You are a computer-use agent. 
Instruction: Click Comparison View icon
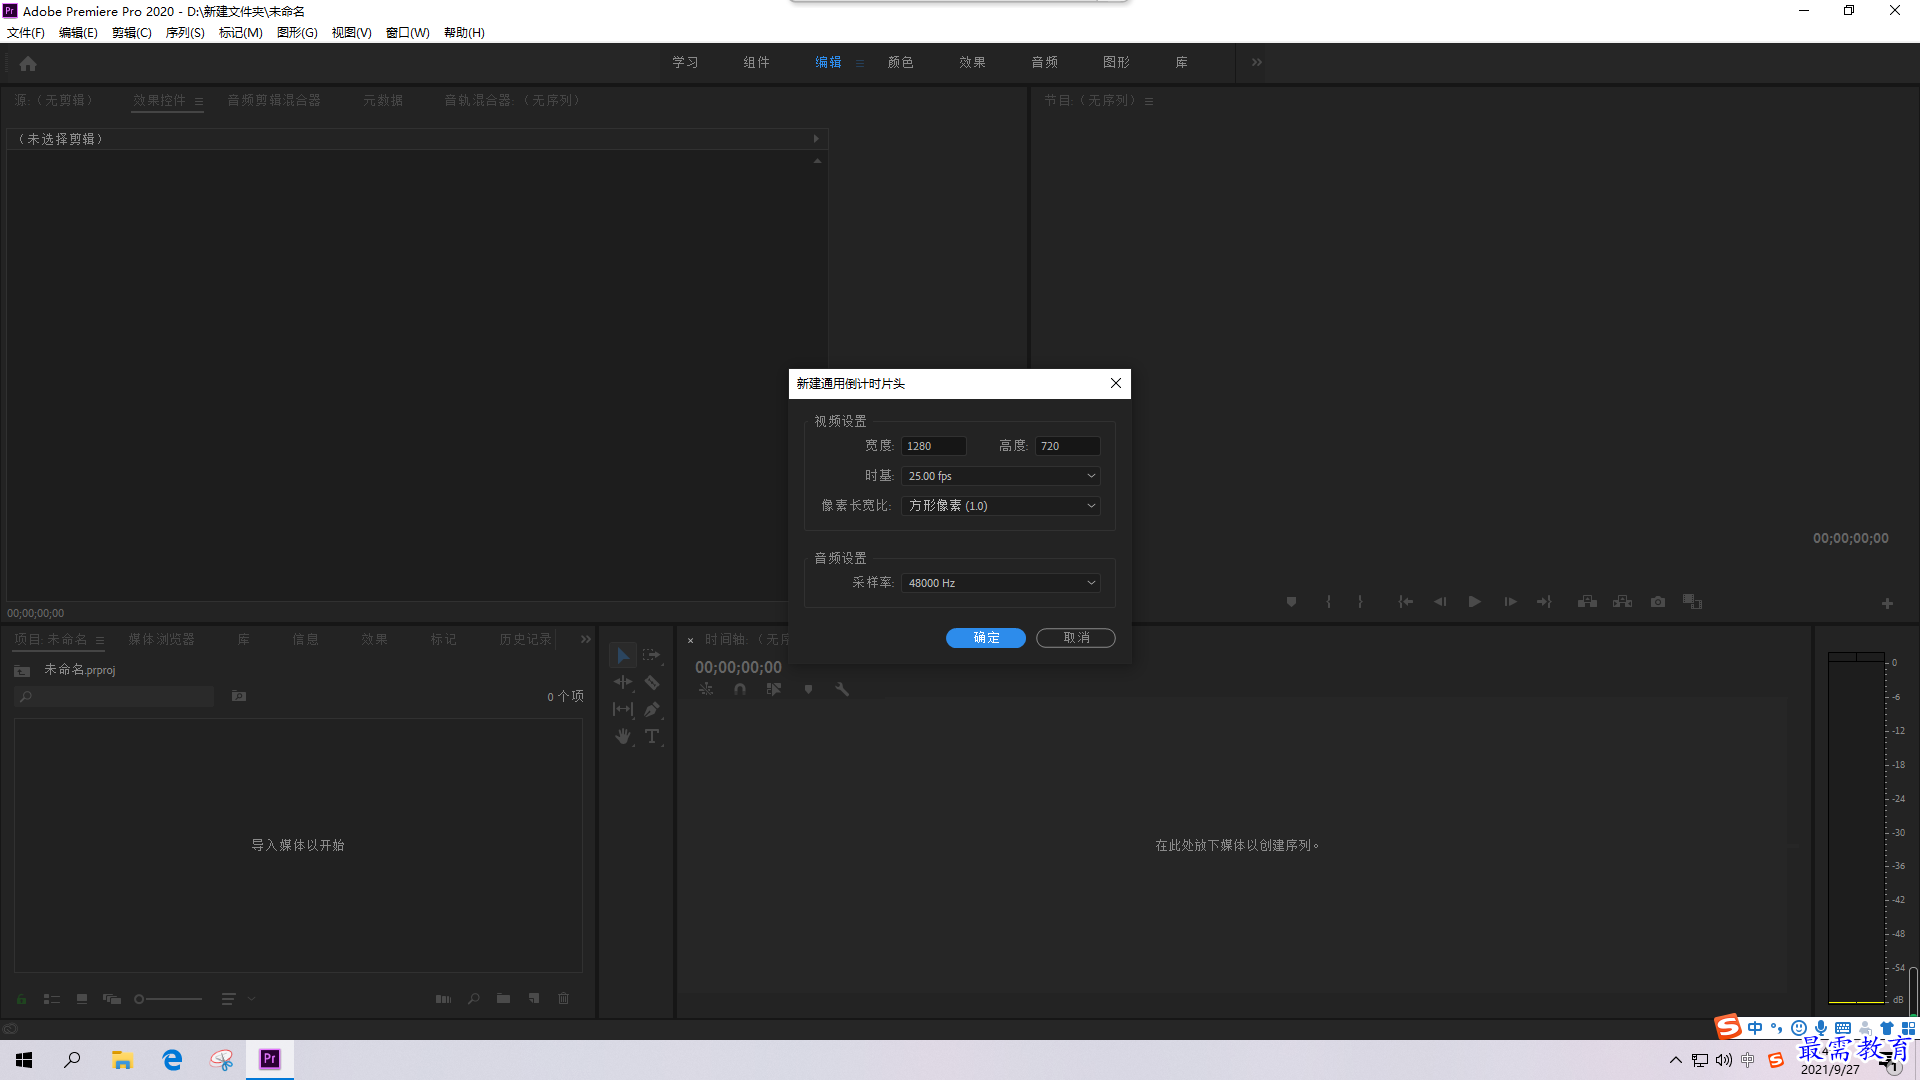[x=1692, y=602]
